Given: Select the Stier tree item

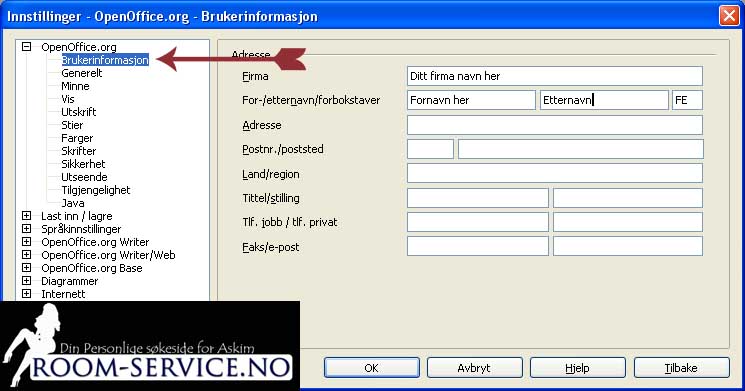Looking at the screenshot, I should 72,125.
